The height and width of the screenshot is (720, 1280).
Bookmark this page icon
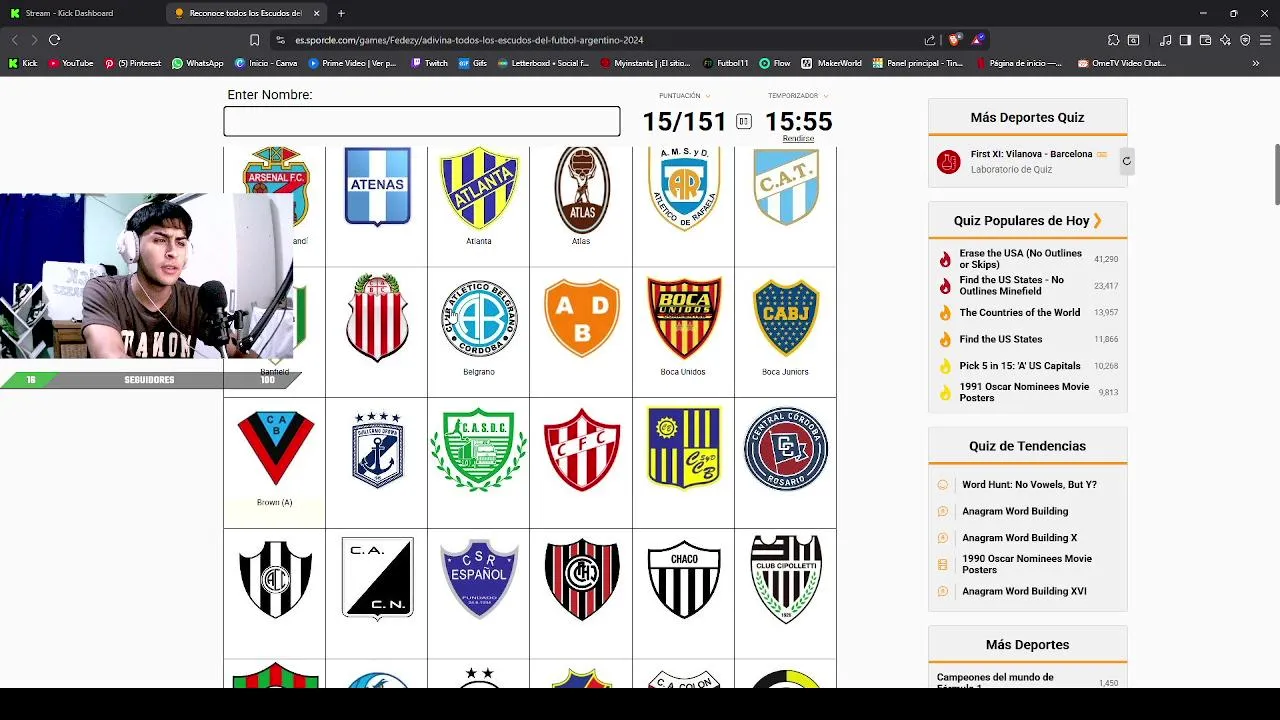(255, 40)
